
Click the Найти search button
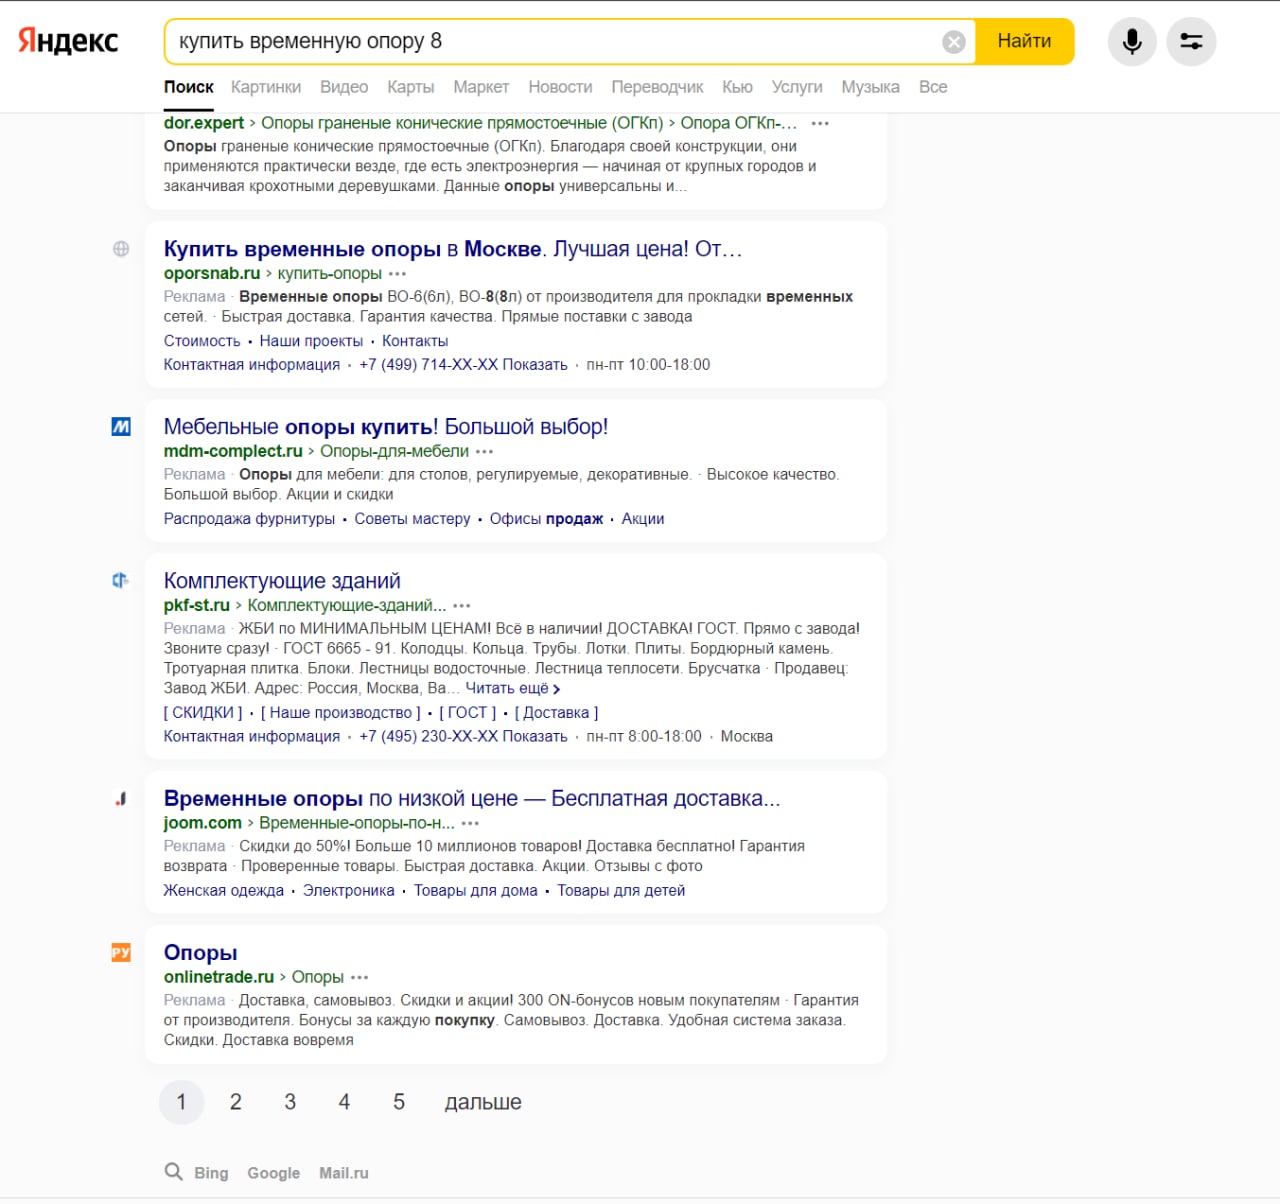(x=1025, y=41)
